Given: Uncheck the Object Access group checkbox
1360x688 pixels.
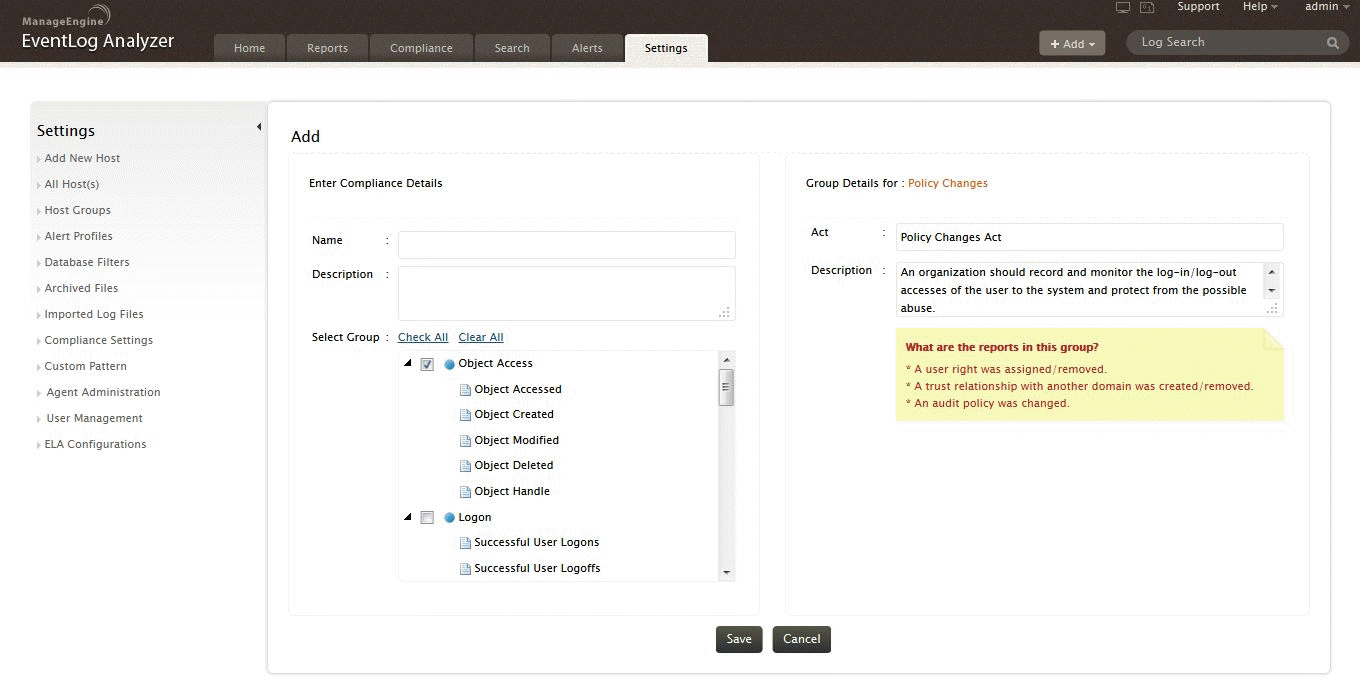Looking at the screenshot, I should tap(427, 365).
